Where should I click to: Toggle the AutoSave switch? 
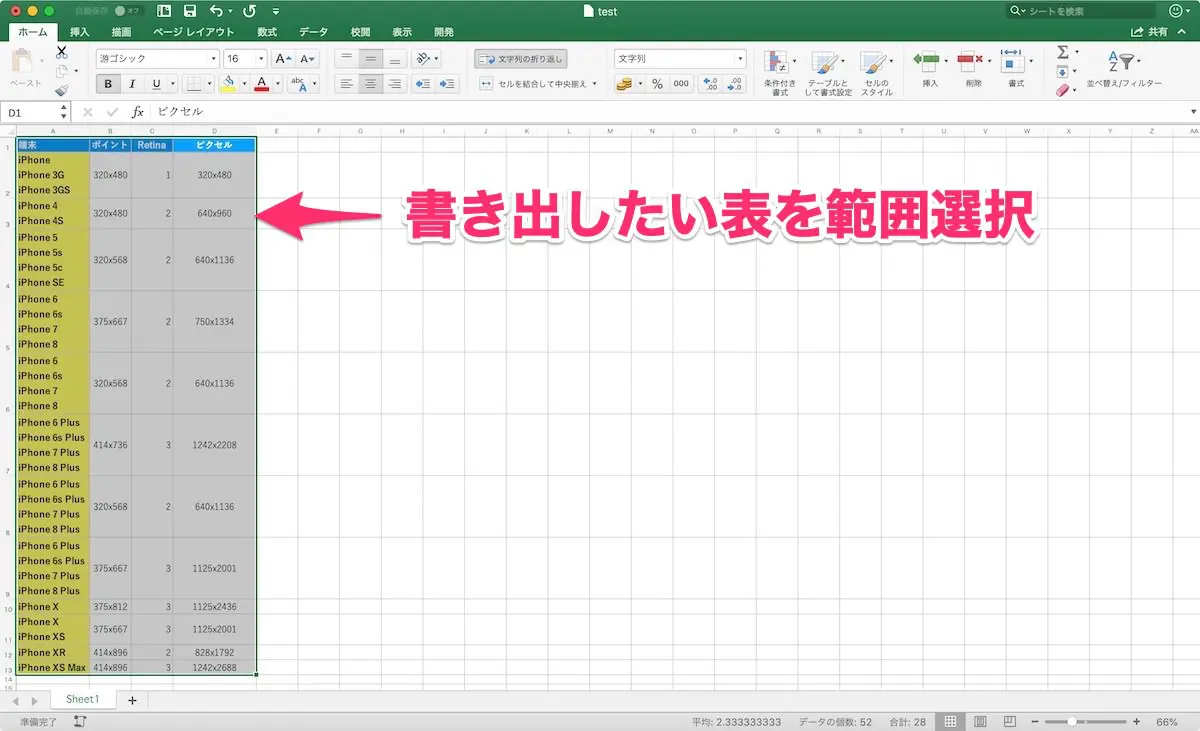127,11
